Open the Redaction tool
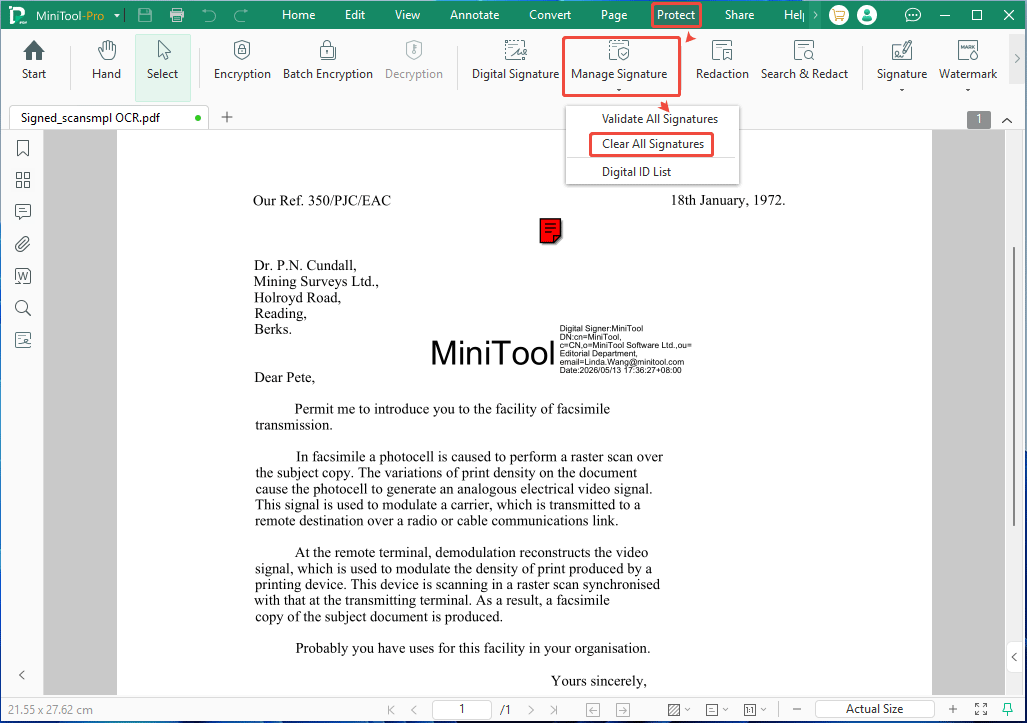1027x723 pixels. click(722, 61)
